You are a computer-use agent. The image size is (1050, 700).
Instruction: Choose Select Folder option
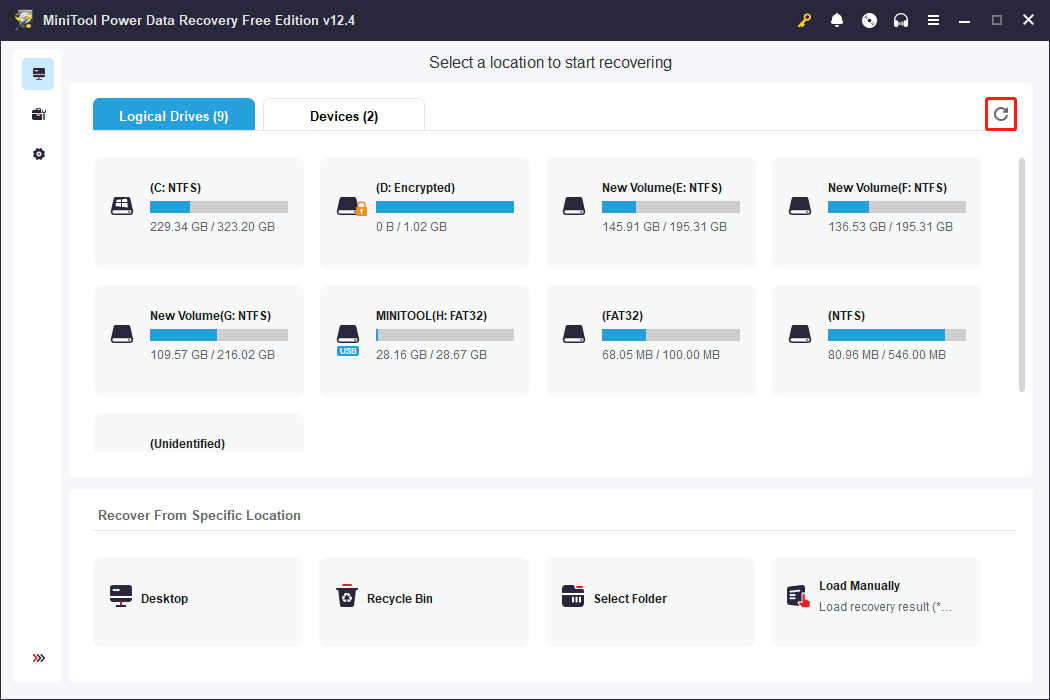(650, 602)
